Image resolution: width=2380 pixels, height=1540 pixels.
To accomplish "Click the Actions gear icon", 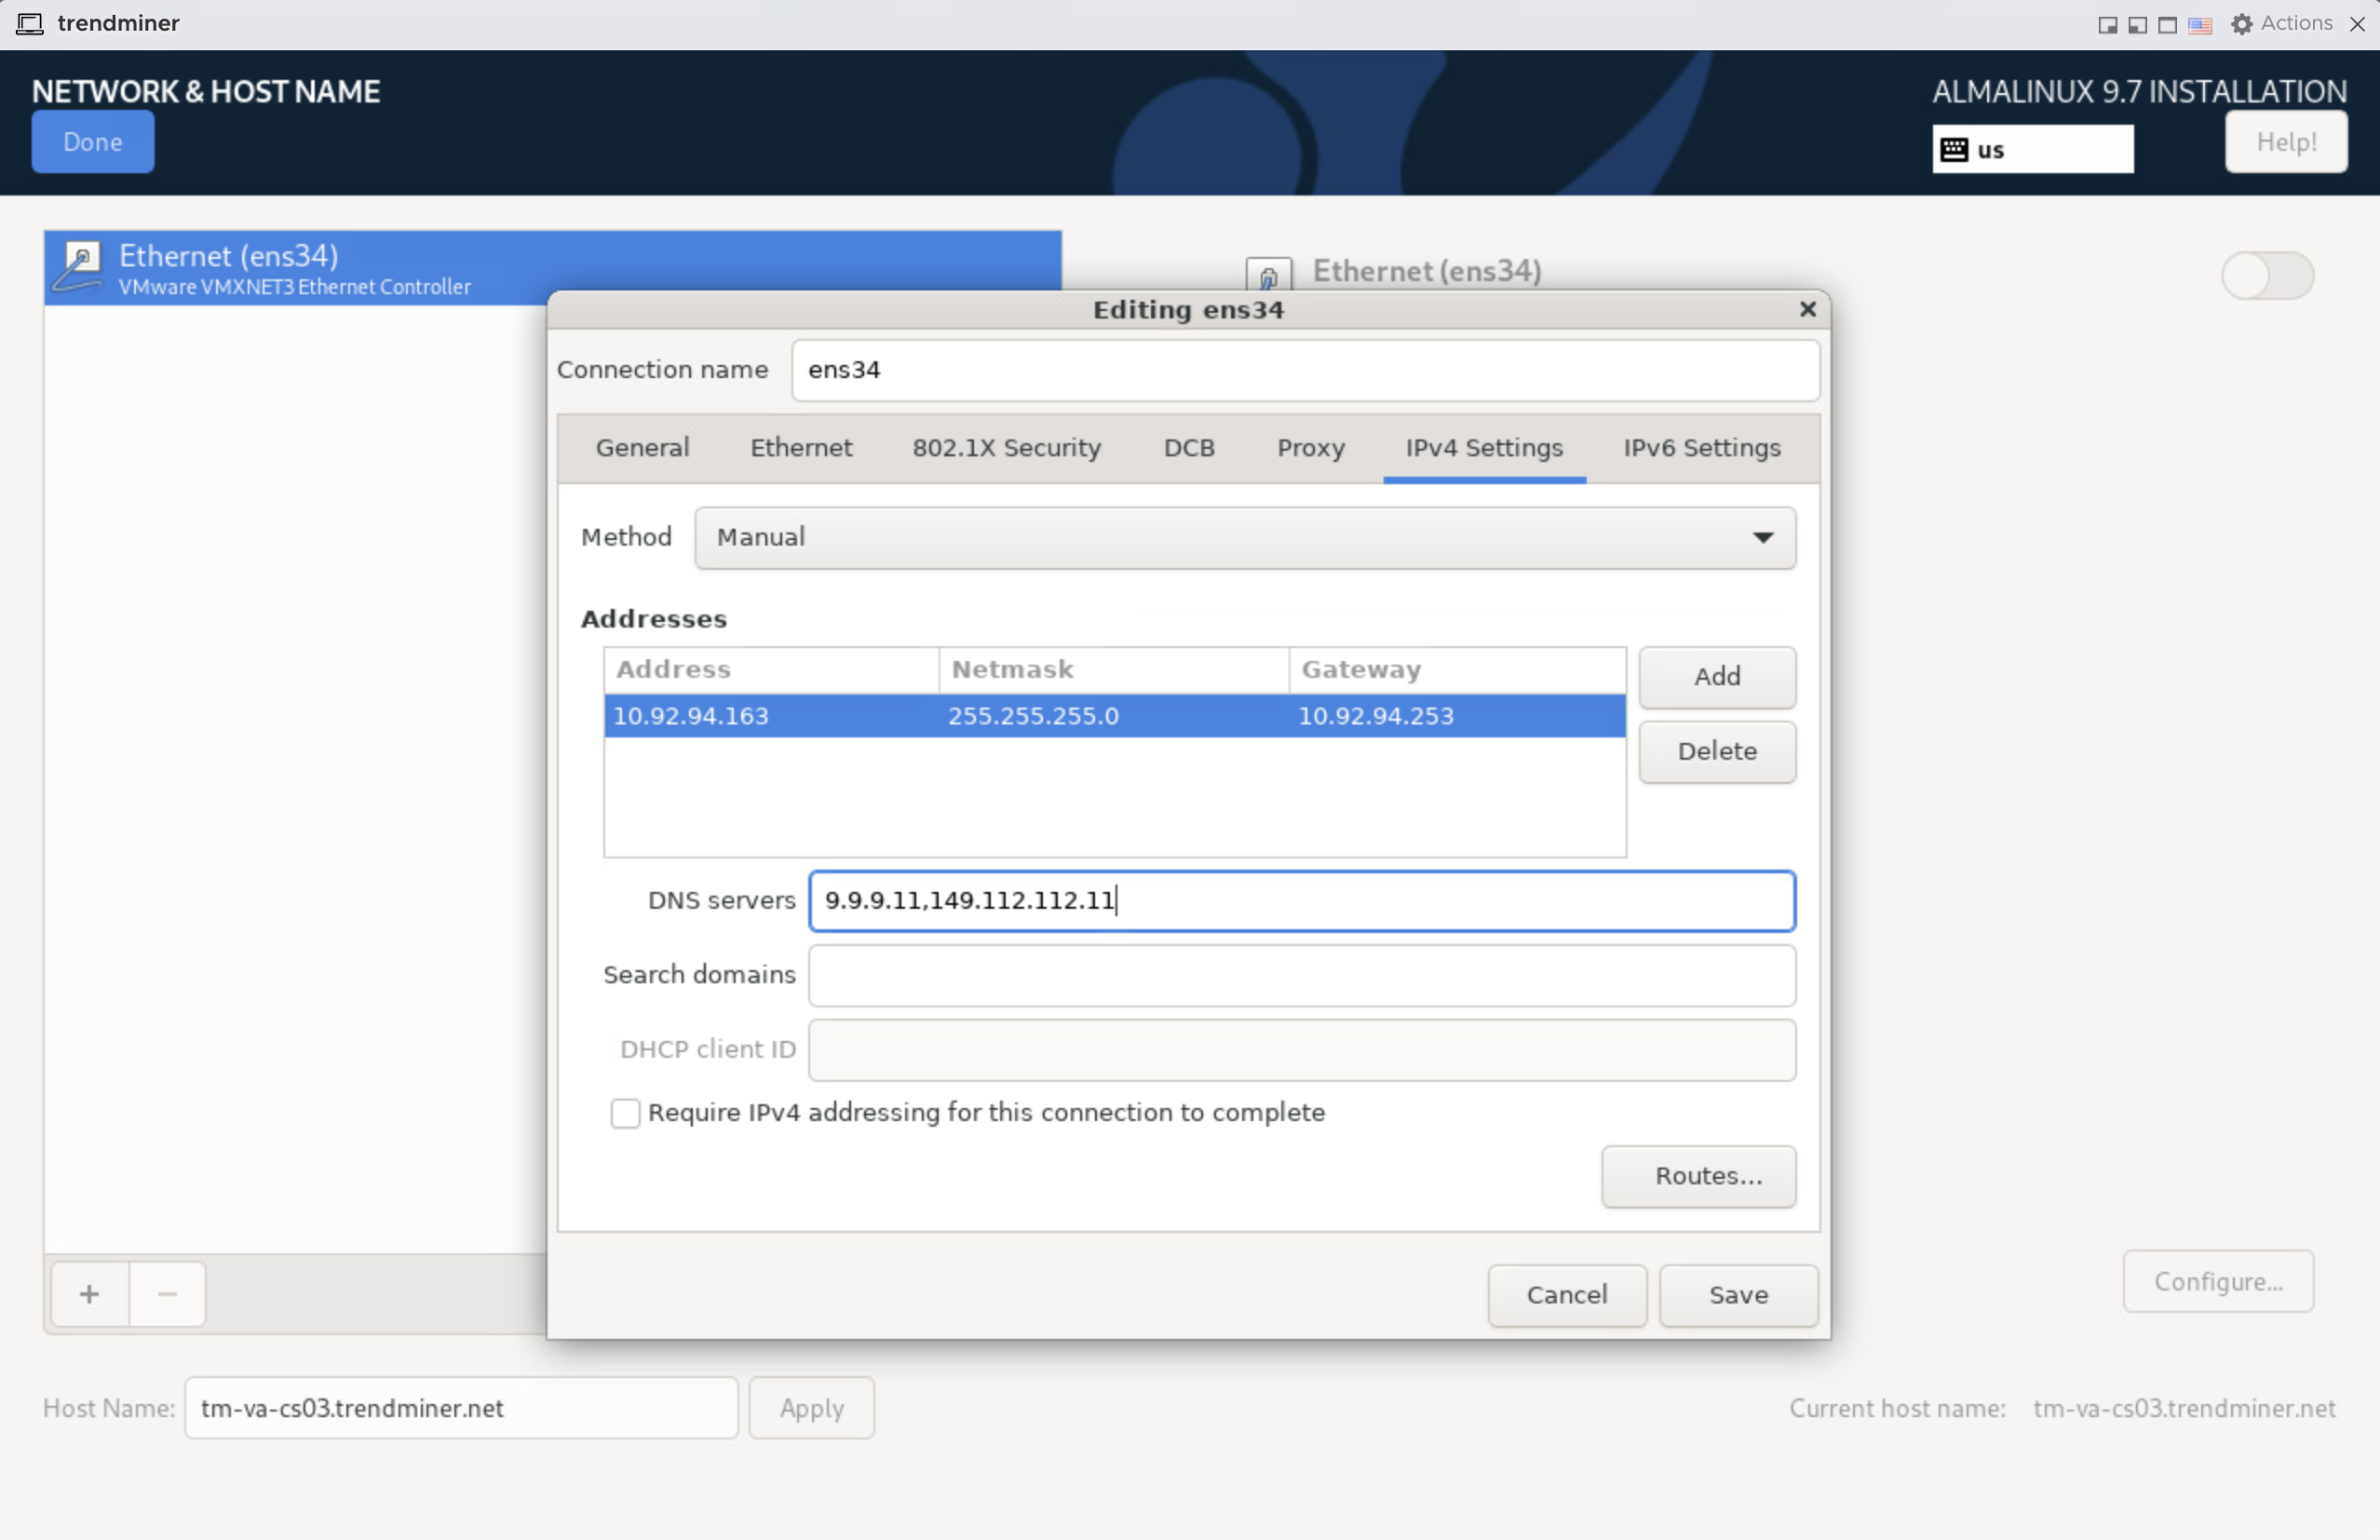I will click(x=2242, y=23).
